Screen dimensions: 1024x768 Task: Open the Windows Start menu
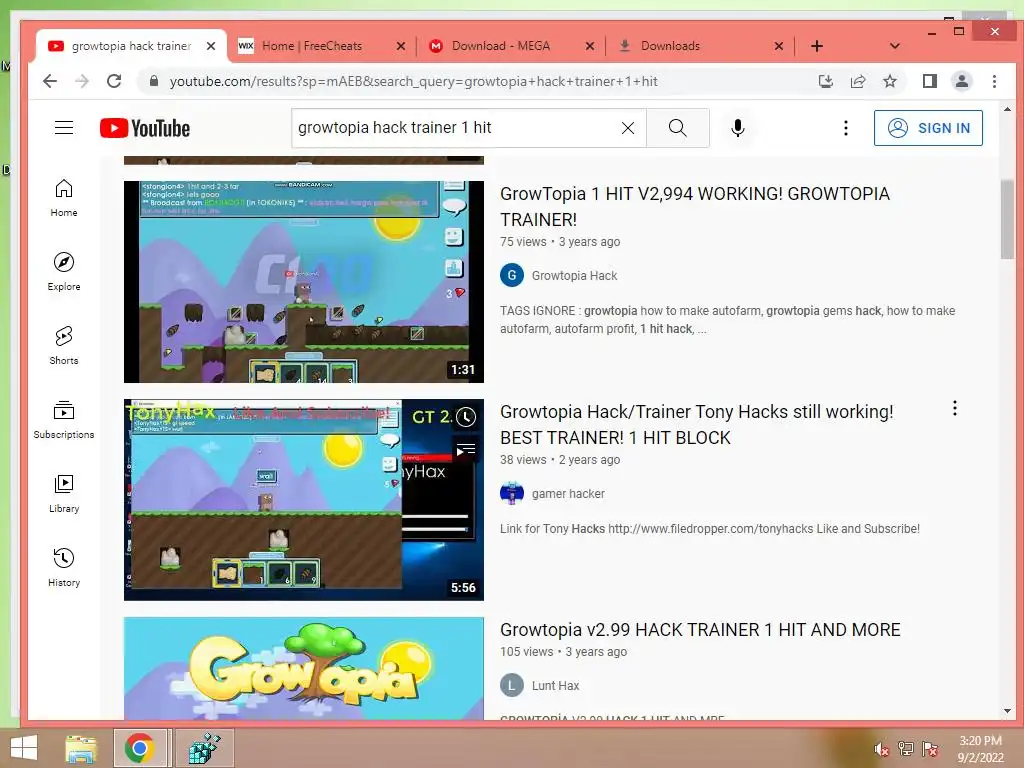coord(24,748)
